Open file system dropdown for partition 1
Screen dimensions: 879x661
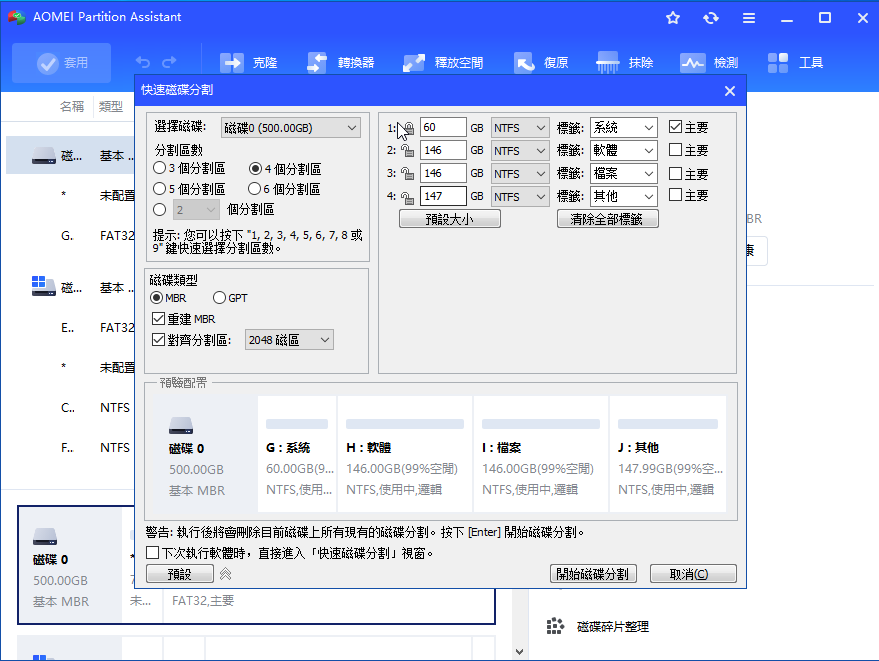(x=520, y=128)
